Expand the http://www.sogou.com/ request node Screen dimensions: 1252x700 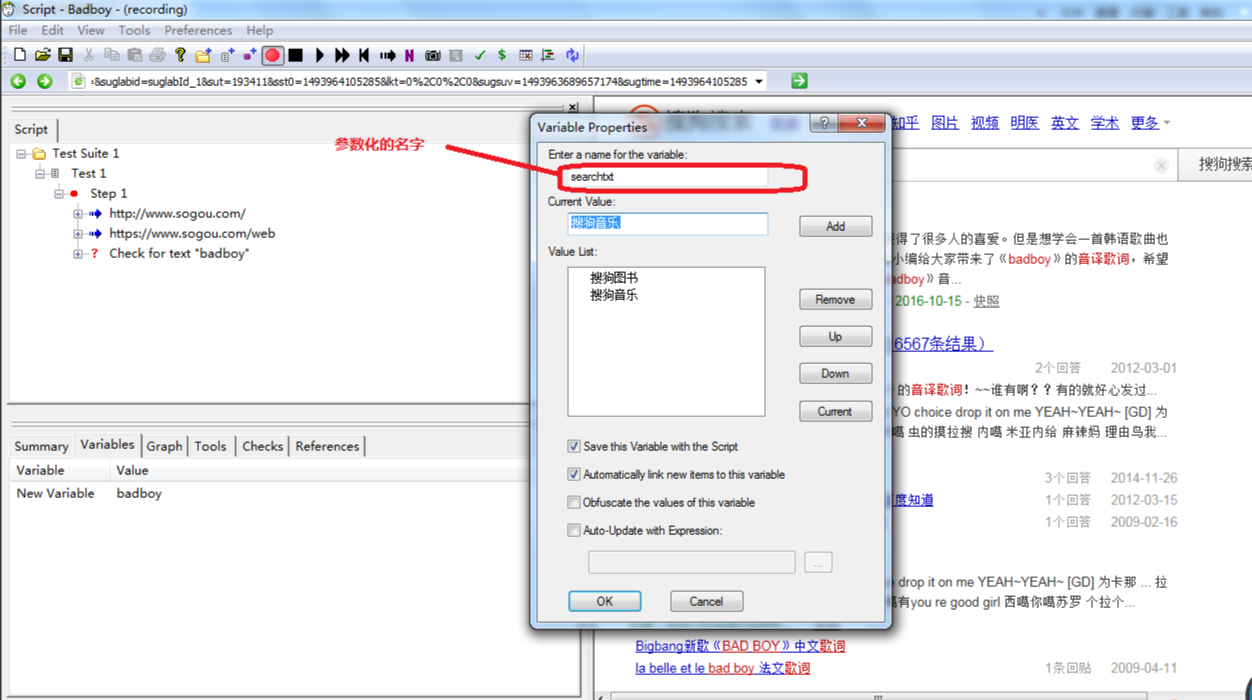coord(78,214)
